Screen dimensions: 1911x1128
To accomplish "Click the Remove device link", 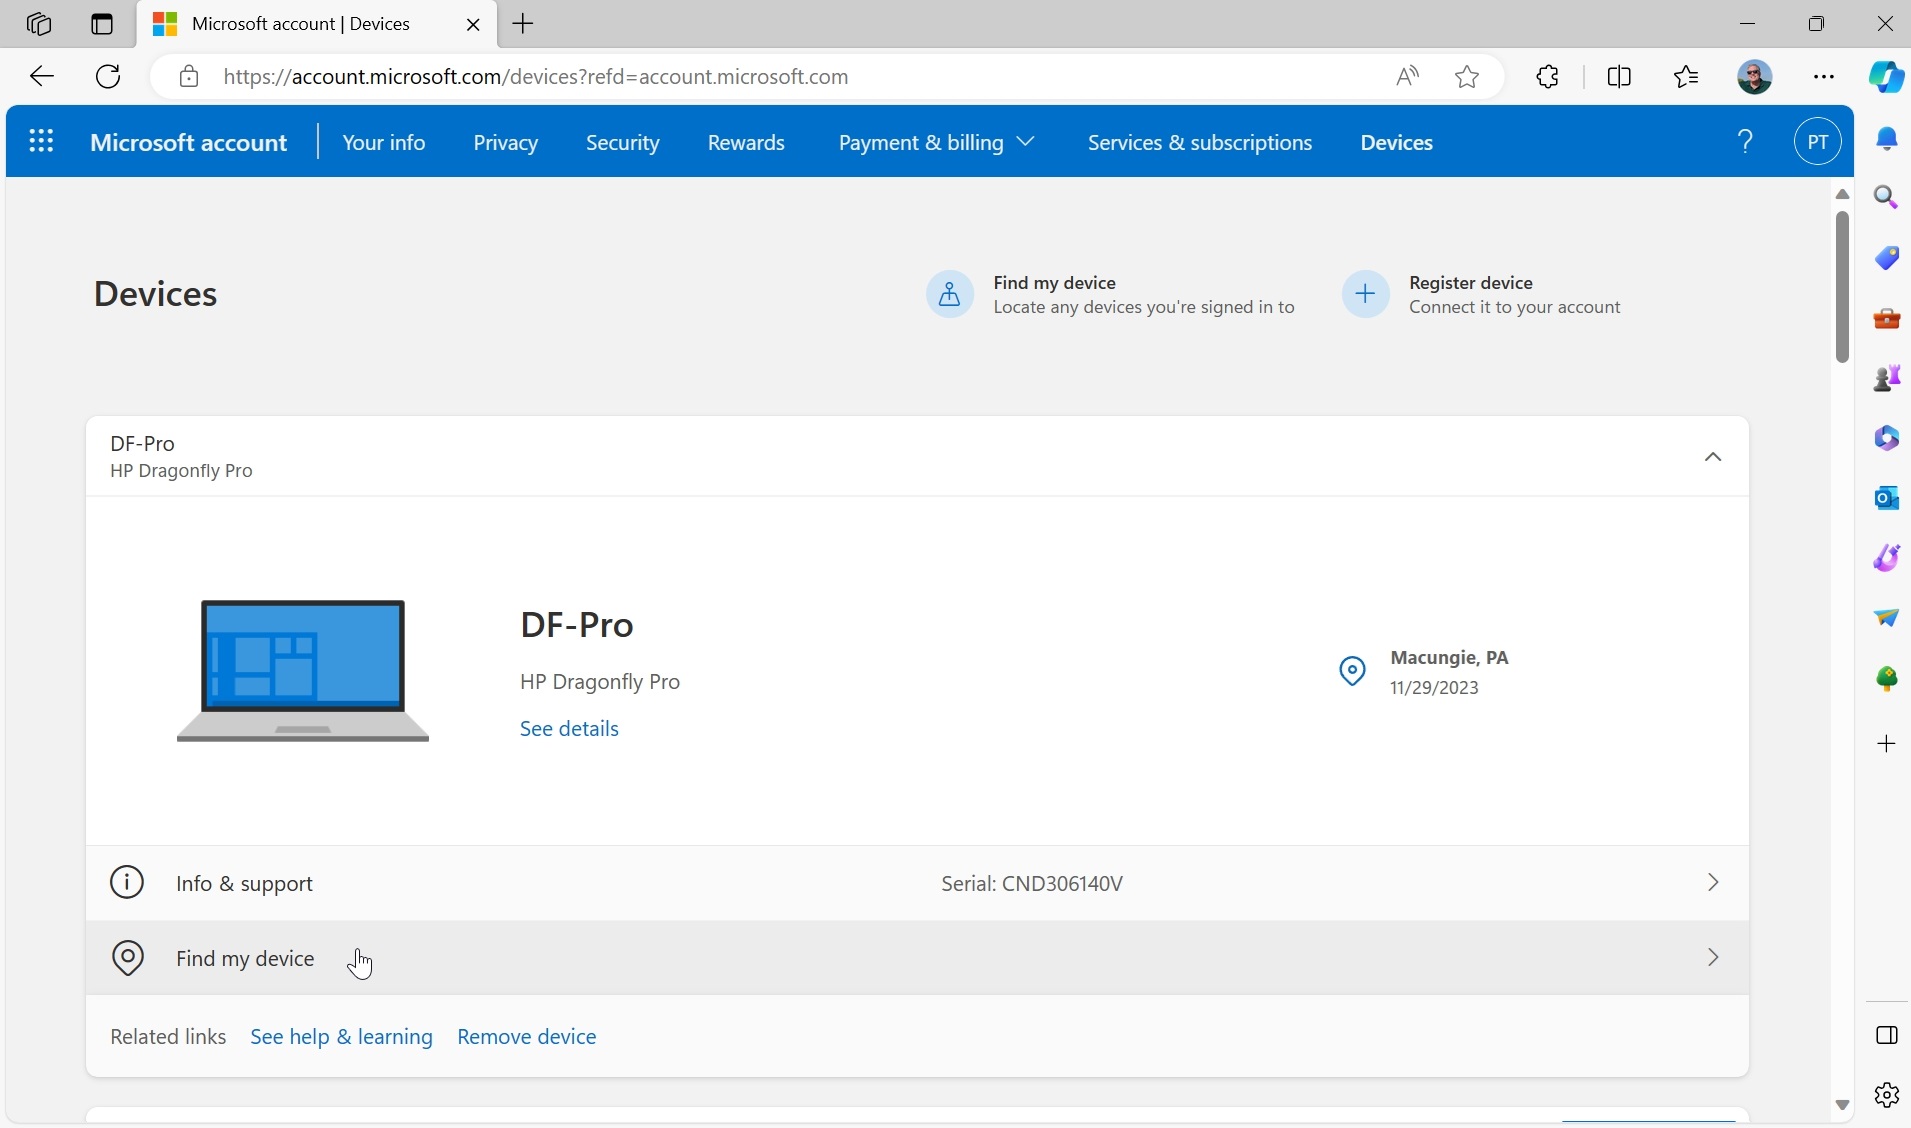I will (526, 1037).
